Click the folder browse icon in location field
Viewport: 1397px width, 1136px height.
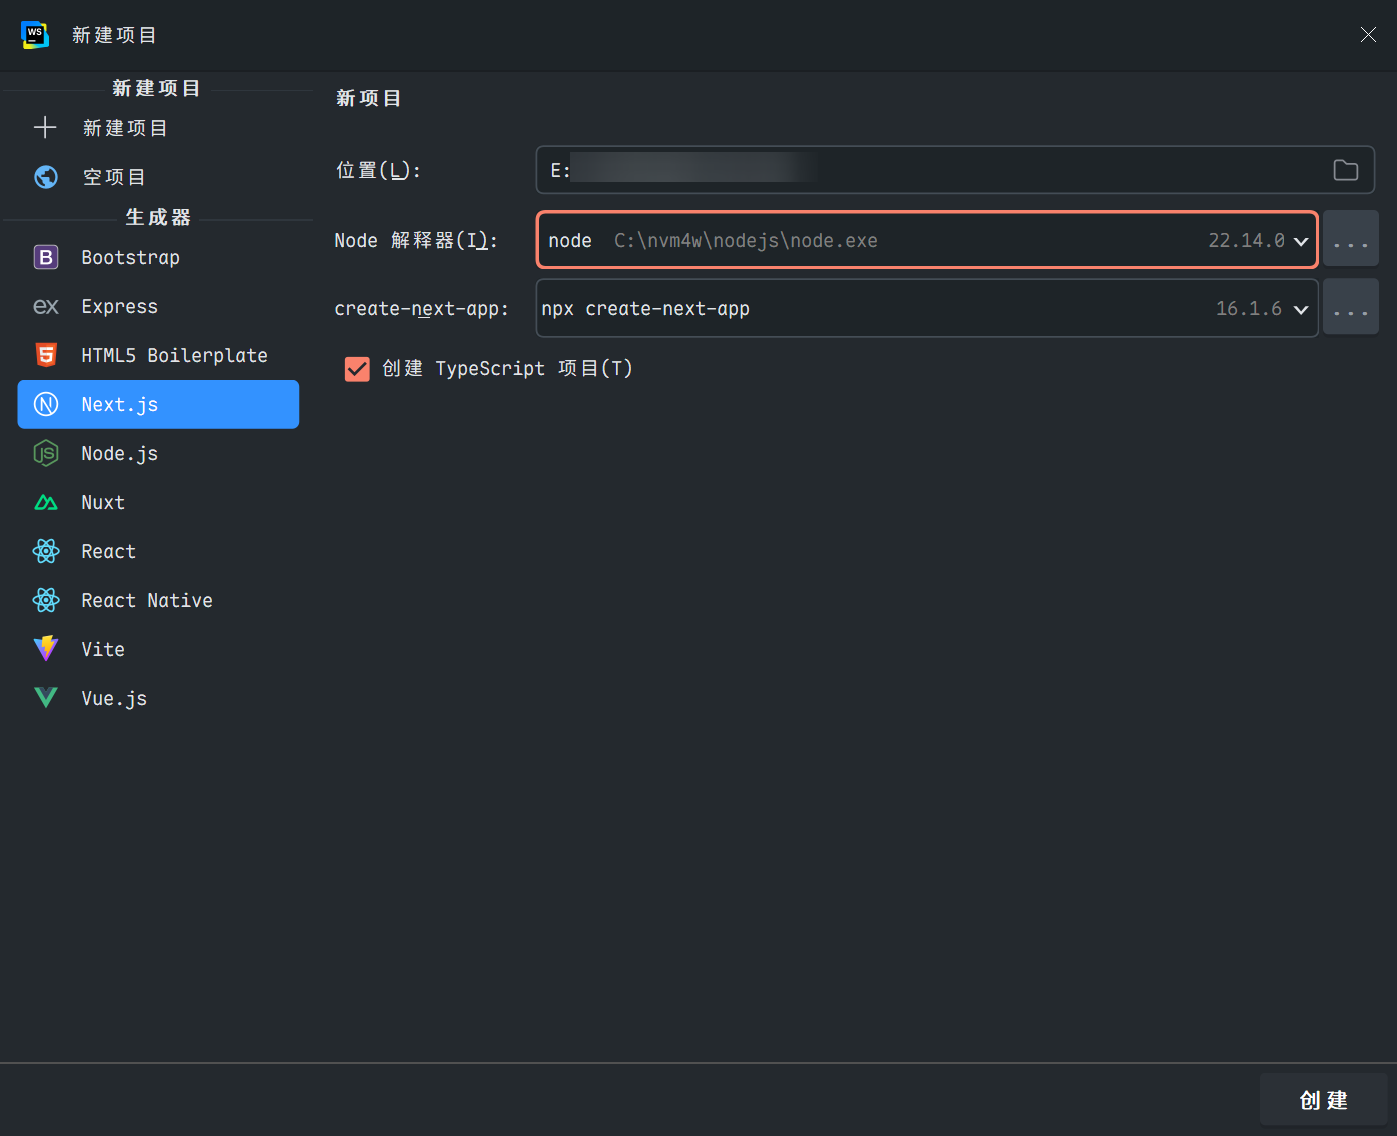coord(1346,170)
